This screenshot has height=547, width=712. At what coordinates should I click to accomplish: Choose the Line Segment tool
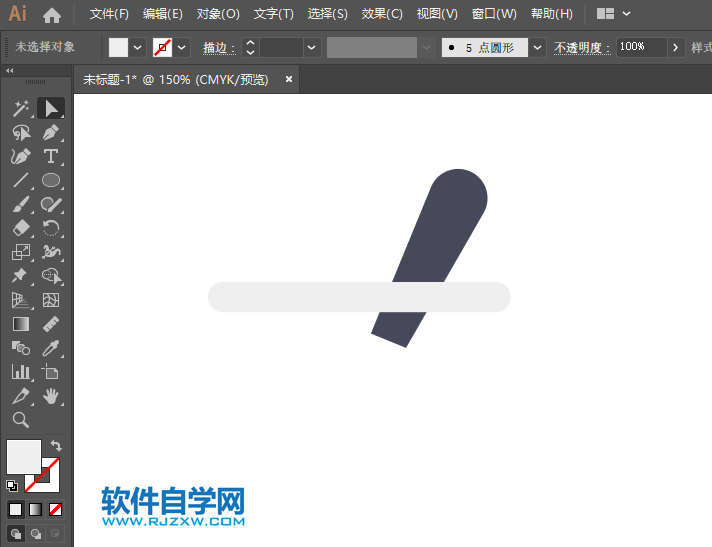[x=21, y=181]
